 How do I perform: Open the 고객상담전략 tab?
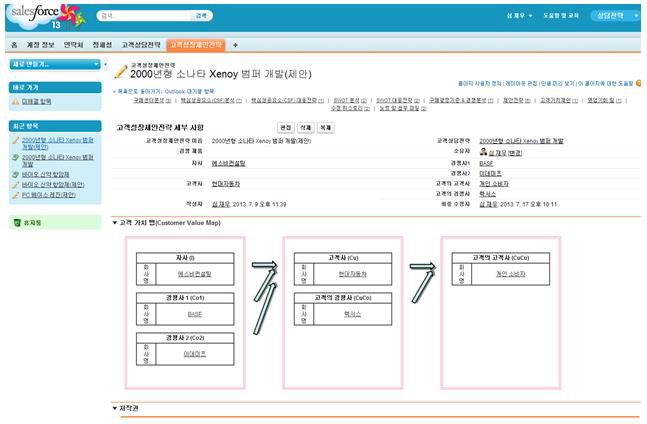[141, 45]
